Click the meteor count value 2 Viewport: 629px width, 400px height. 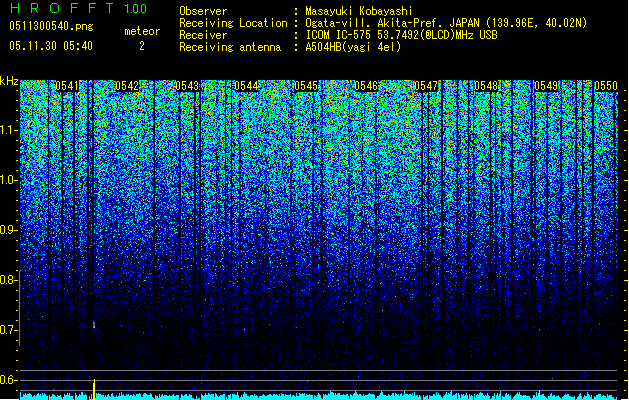coord(142,46)
